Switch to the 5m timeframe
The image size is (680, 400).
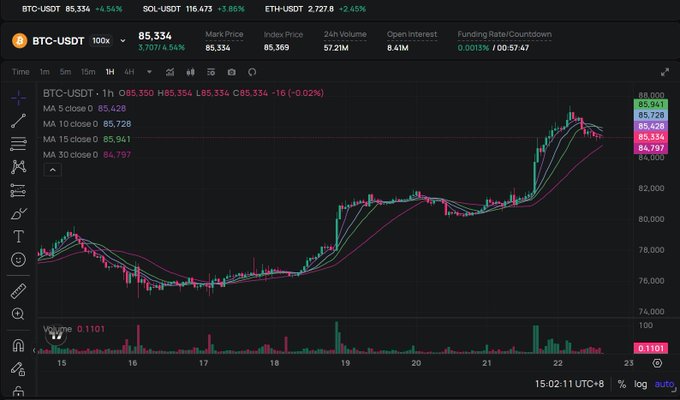(65, 72)
